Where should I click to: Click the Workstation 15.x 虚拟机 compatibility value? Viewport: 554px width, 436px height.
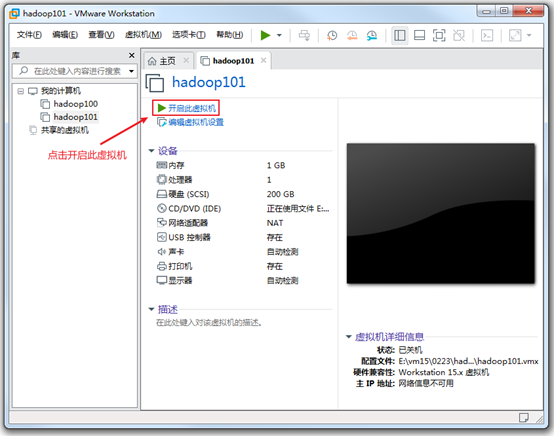[444, 372]
